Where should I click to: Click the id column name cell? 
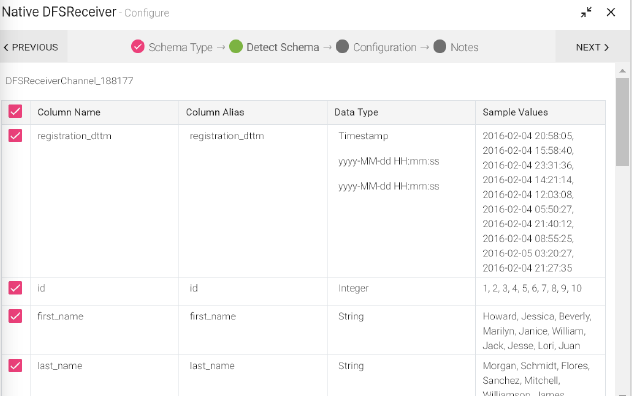click(x=41, y=288)
